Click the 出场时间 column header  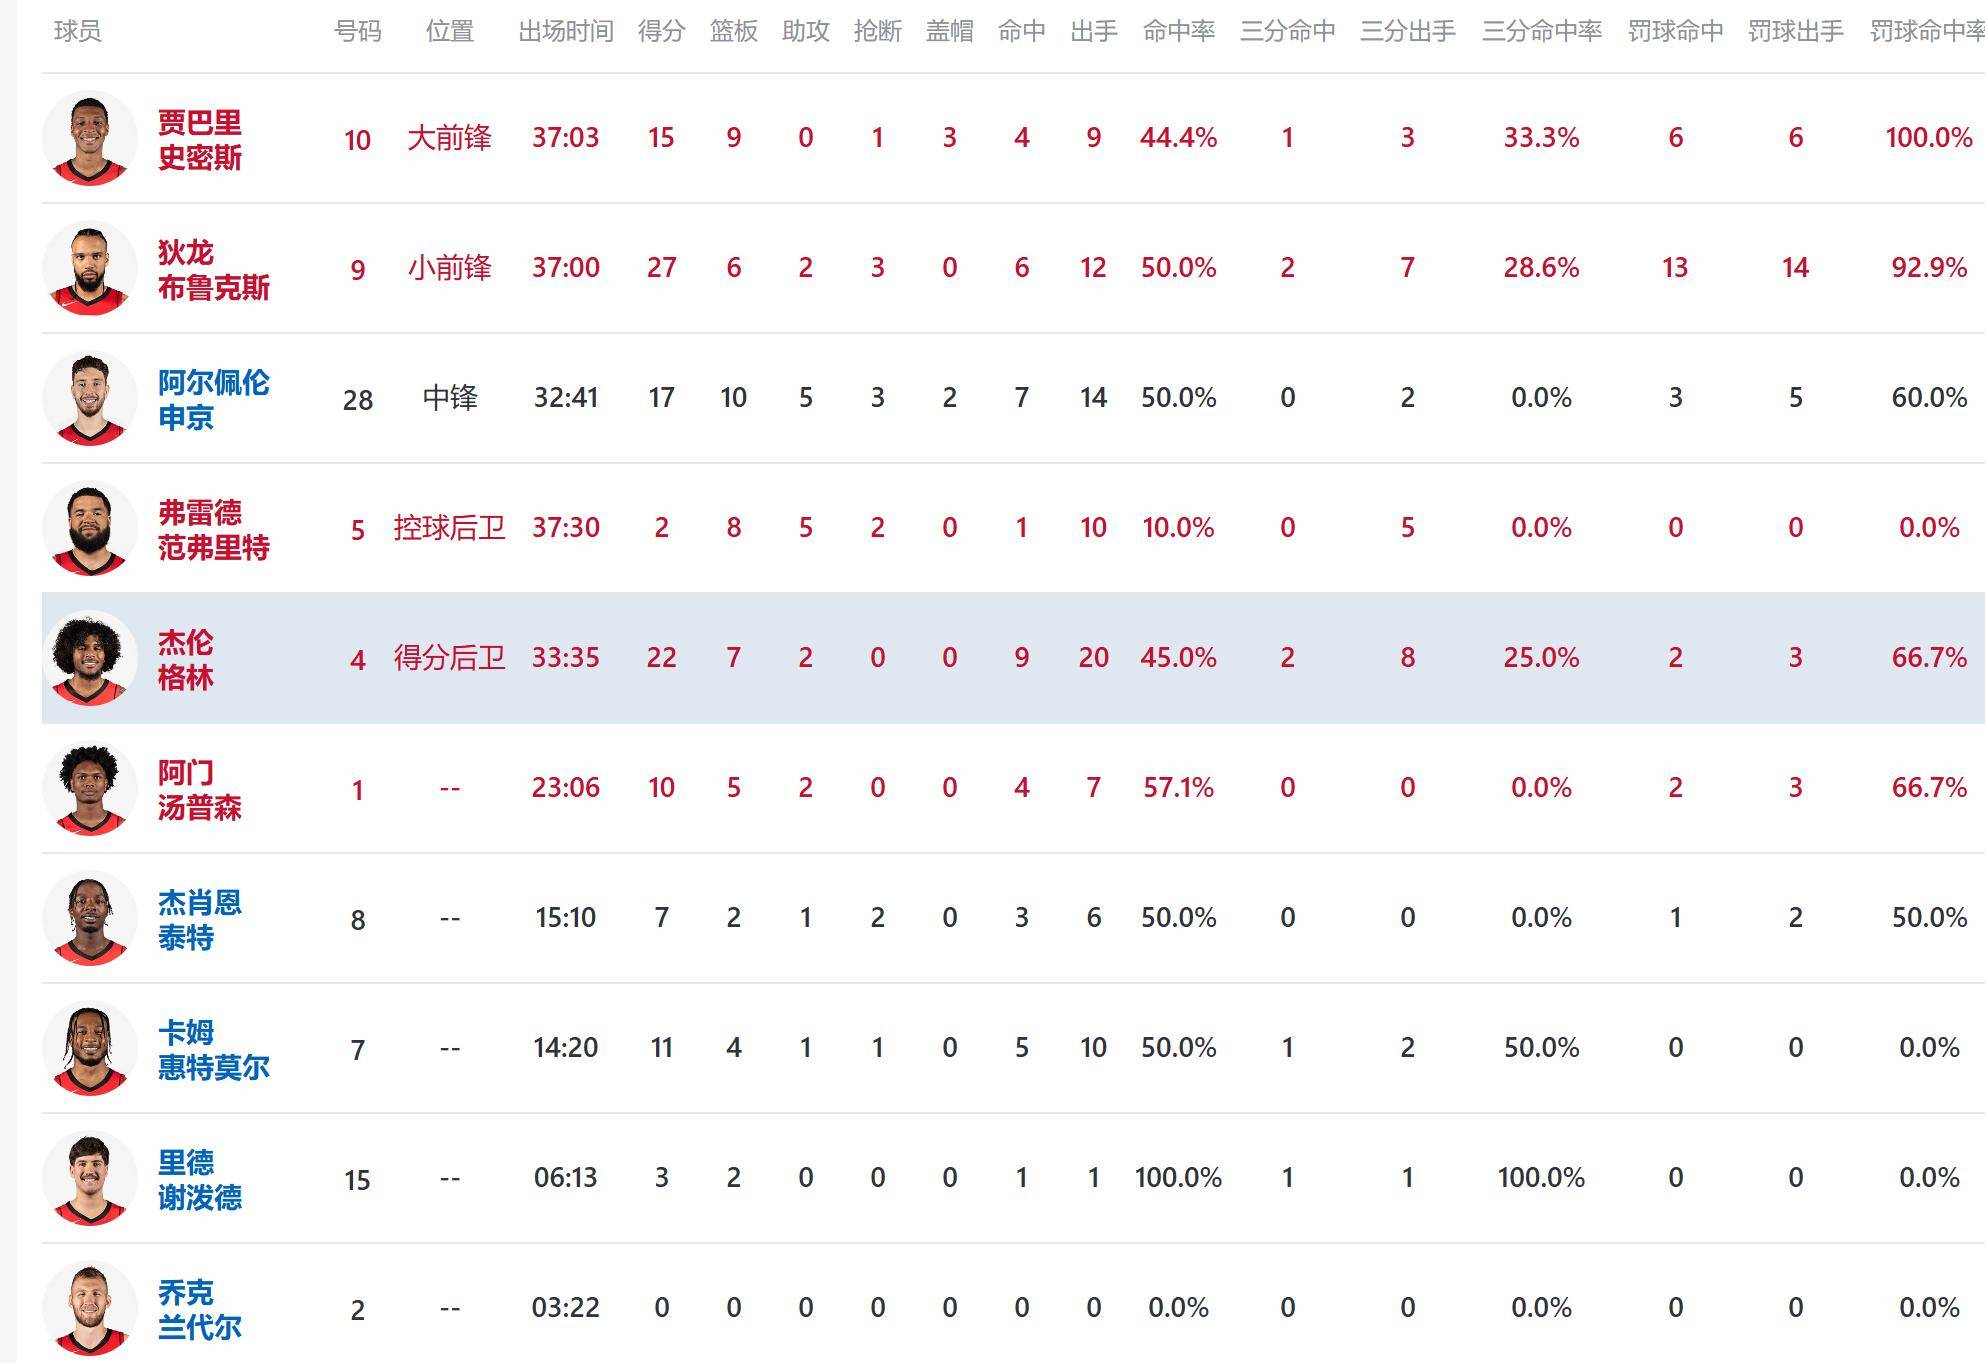point(565,32)
